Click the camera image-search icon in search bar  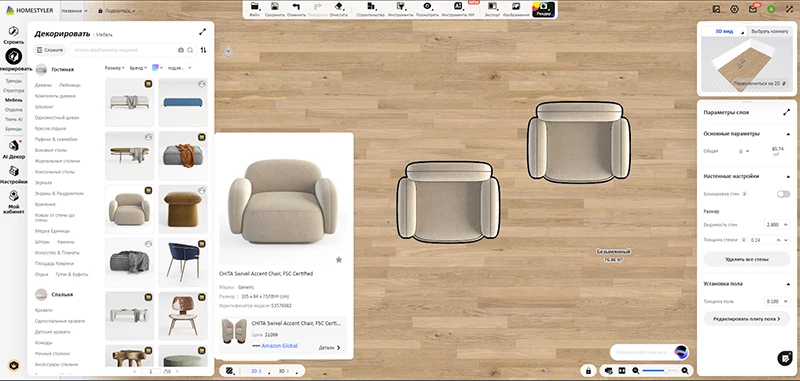coord(181,50)
